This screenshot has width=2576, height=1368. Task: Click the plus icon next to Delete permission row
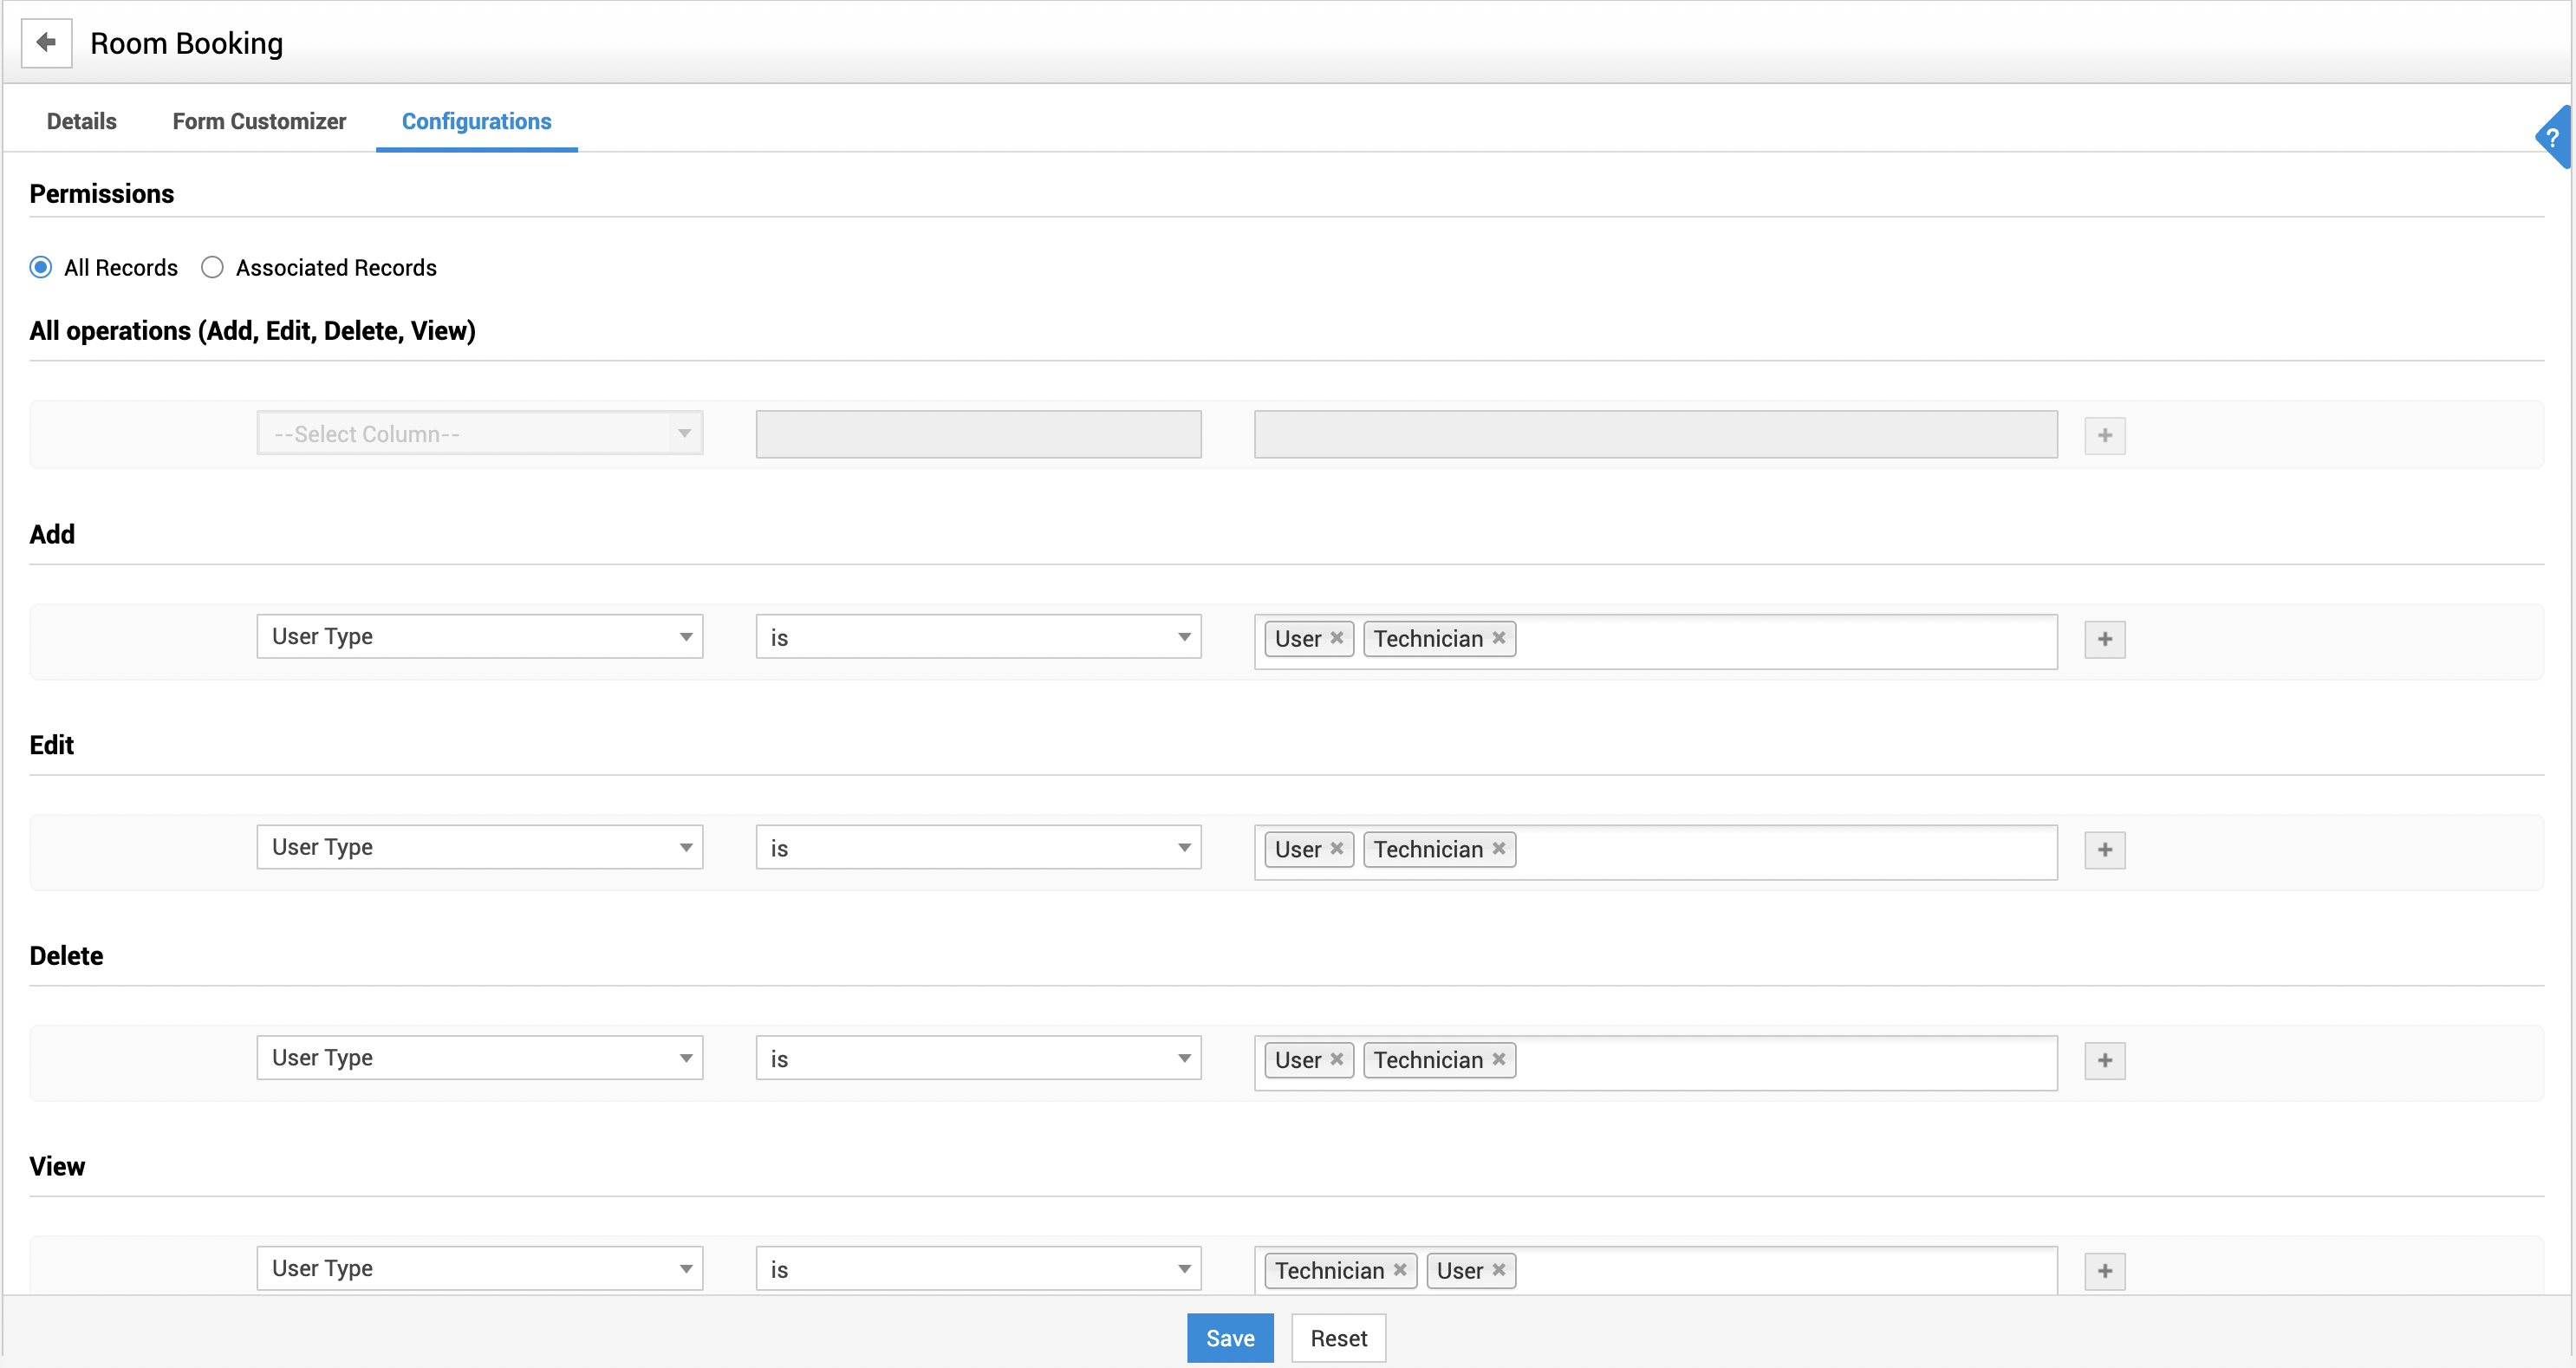(2104, 1059)
